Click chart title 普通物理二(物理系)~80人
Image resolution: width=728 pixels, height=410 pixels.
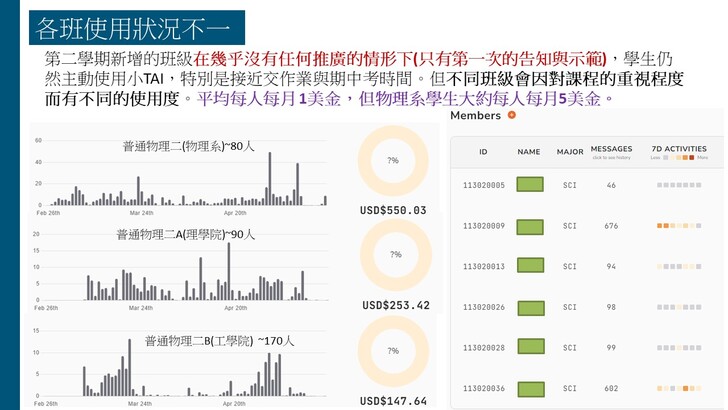pyautogui.click(x=188, y=146)
